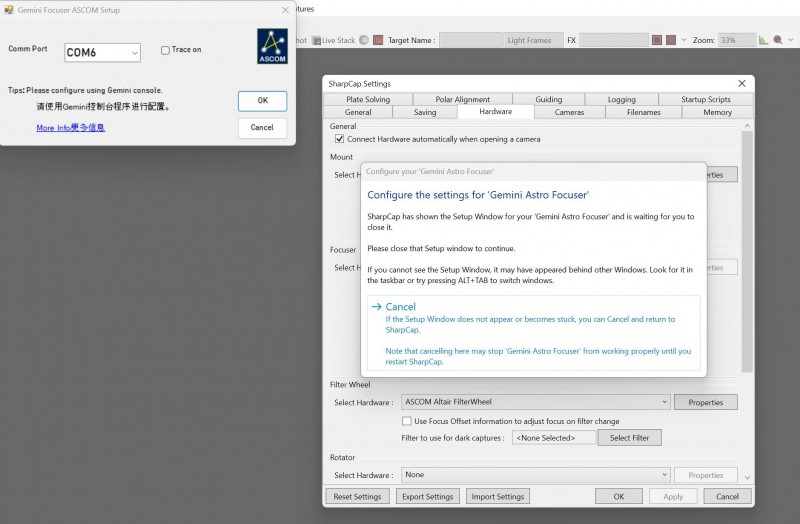Click the second red FX icon after the FX field
The image size is (800, 524).
point(671,40)
